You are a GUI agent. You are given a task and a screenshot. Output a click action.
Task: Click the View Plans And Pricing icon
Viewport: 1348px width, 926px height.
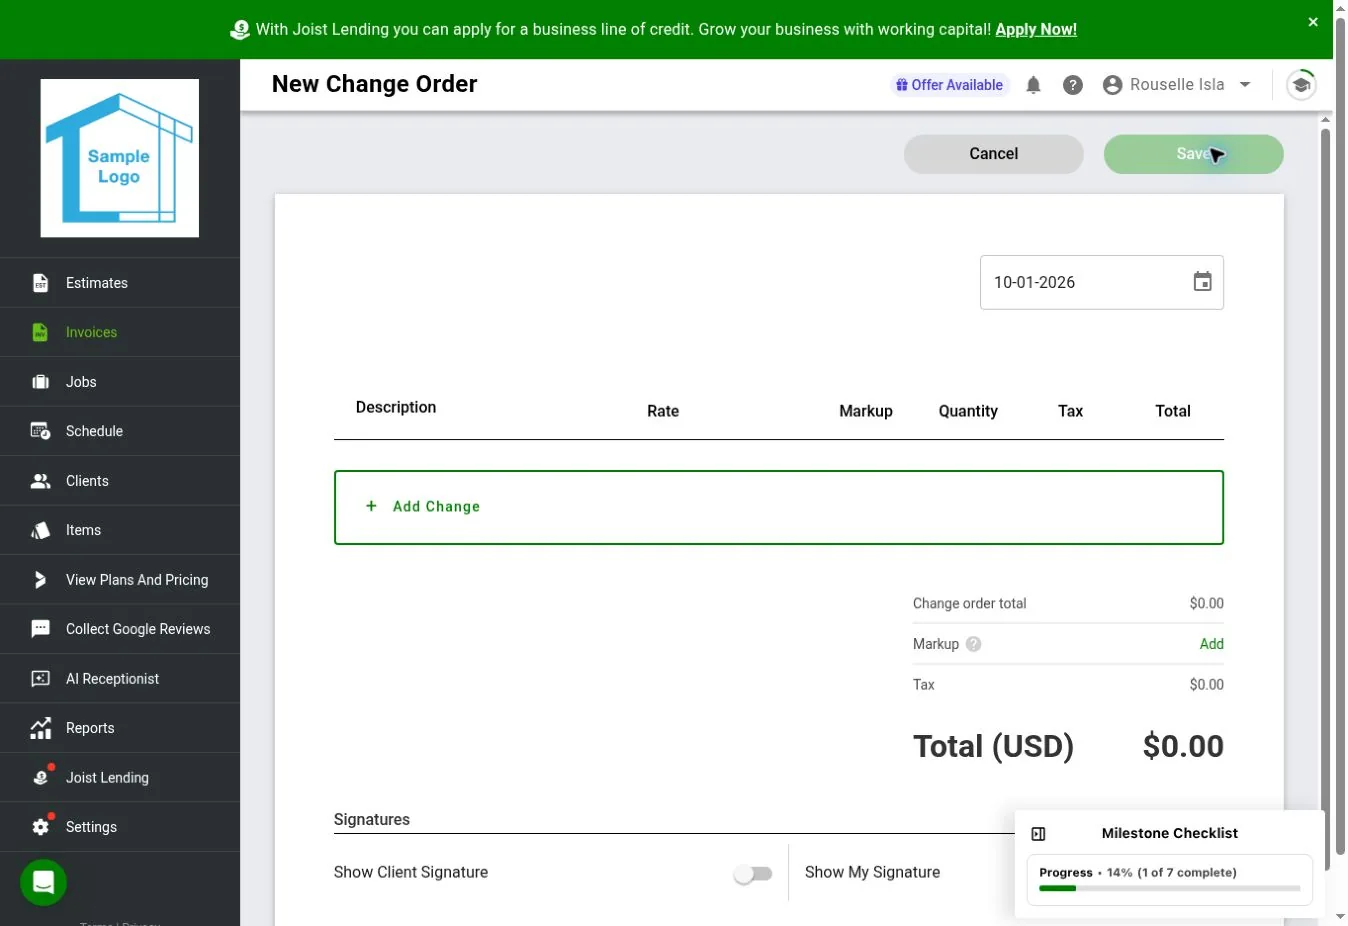[x=40, y=580]
